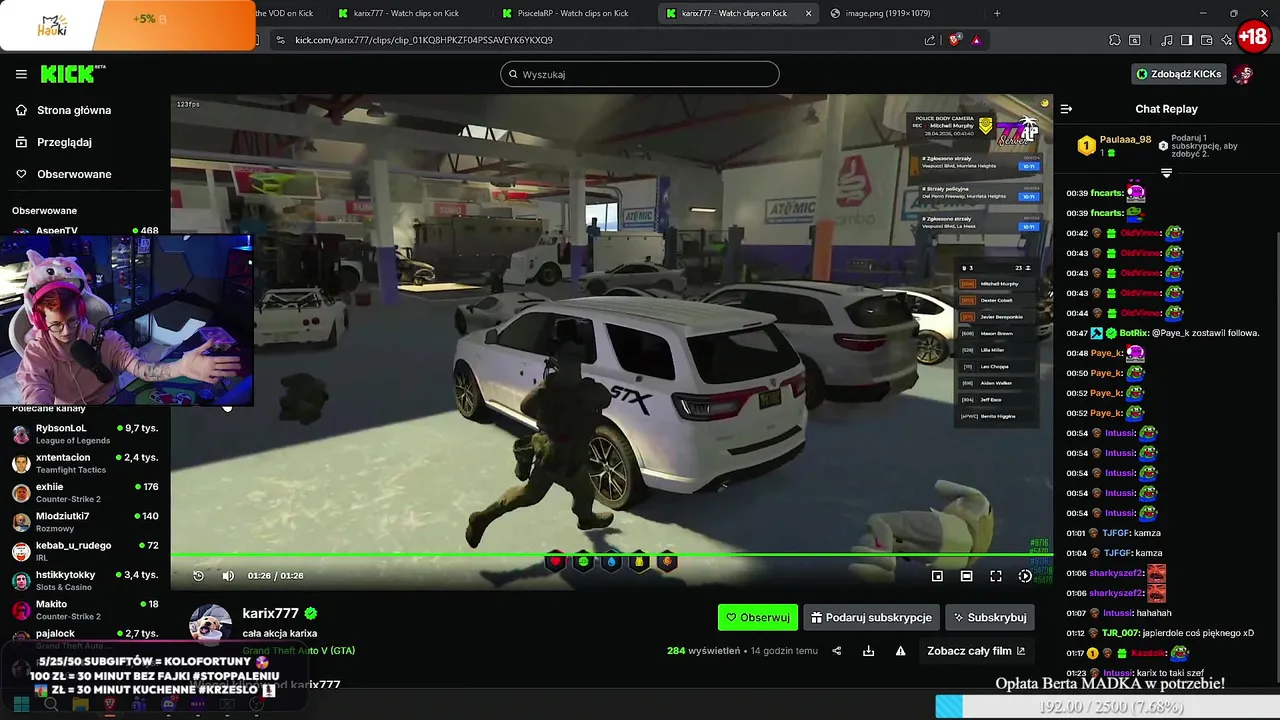Switch to the image.png browser tab
The width and height of the screenshot is (1280, 720).
click(888, 13)
